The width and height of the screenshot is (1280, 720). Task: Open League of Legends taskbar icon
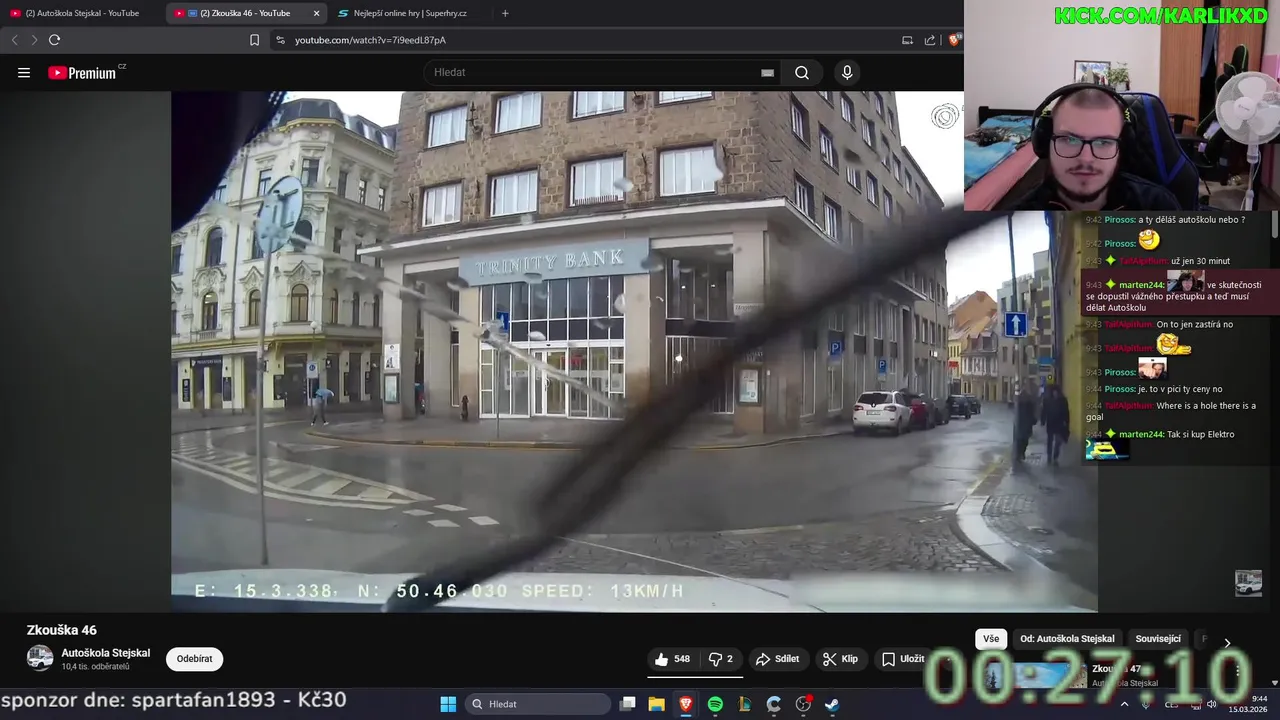coord(744,704)
